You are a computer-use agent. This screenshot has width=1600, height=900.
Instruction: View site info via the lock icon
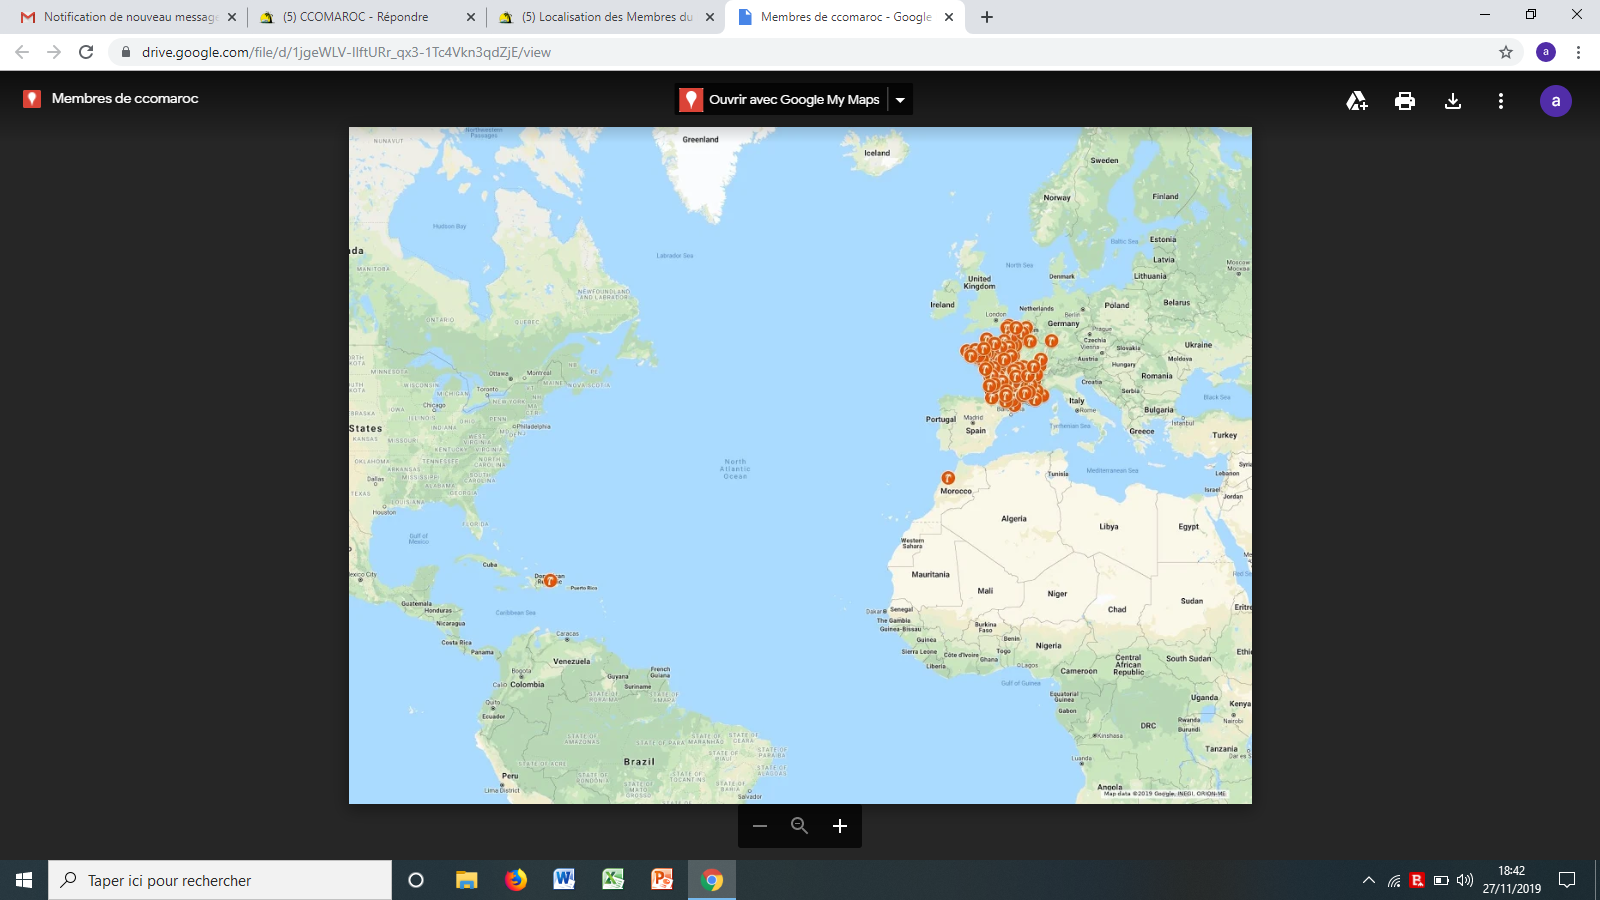coord(125,52)
